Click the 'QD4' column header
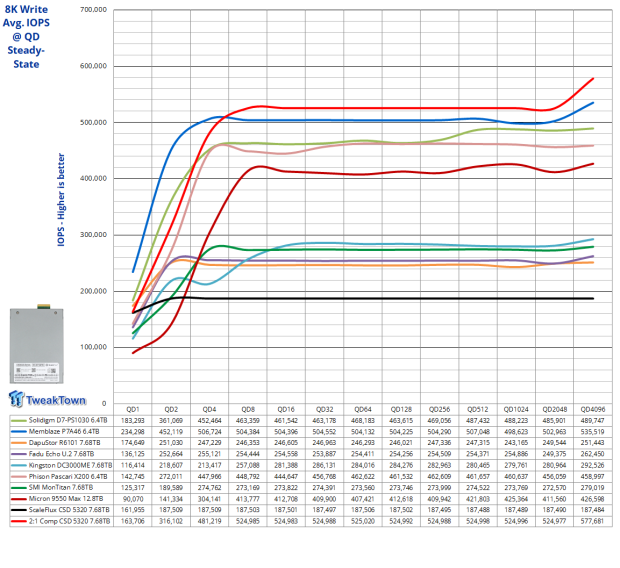This screenshot has width=620, height=568. (x=209, y=409)
